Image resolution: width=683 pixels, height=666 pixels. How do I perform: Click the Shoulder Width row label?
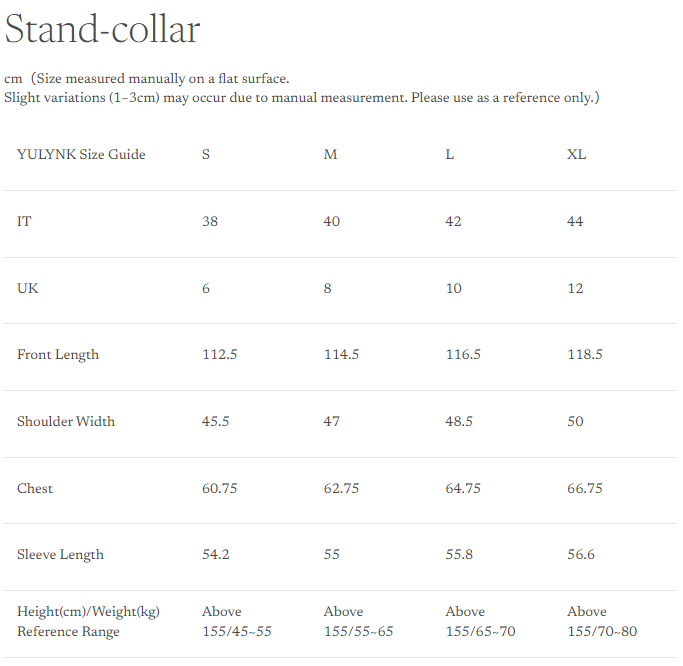[x=66, y=421]
